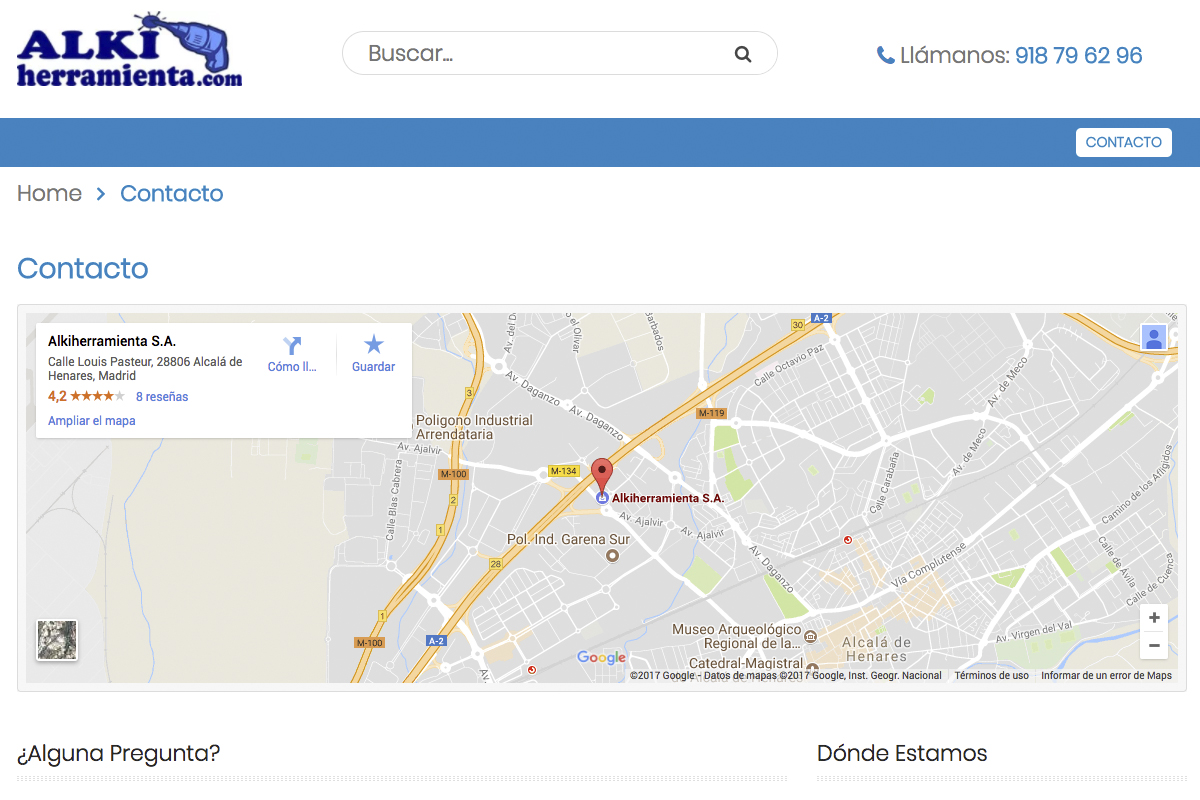The width and height of the screenshot is (1200, 800).
Task: Call the number 918 79 62 96
Action: click(x=1078, y=55)
